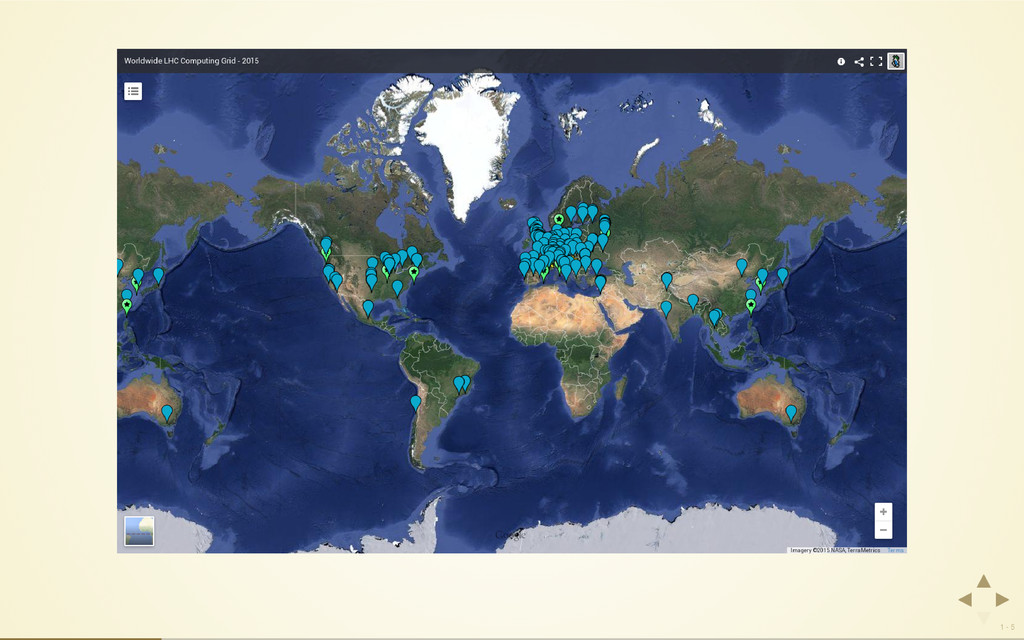Select the grid site marker in Chile

pos(415,404)
